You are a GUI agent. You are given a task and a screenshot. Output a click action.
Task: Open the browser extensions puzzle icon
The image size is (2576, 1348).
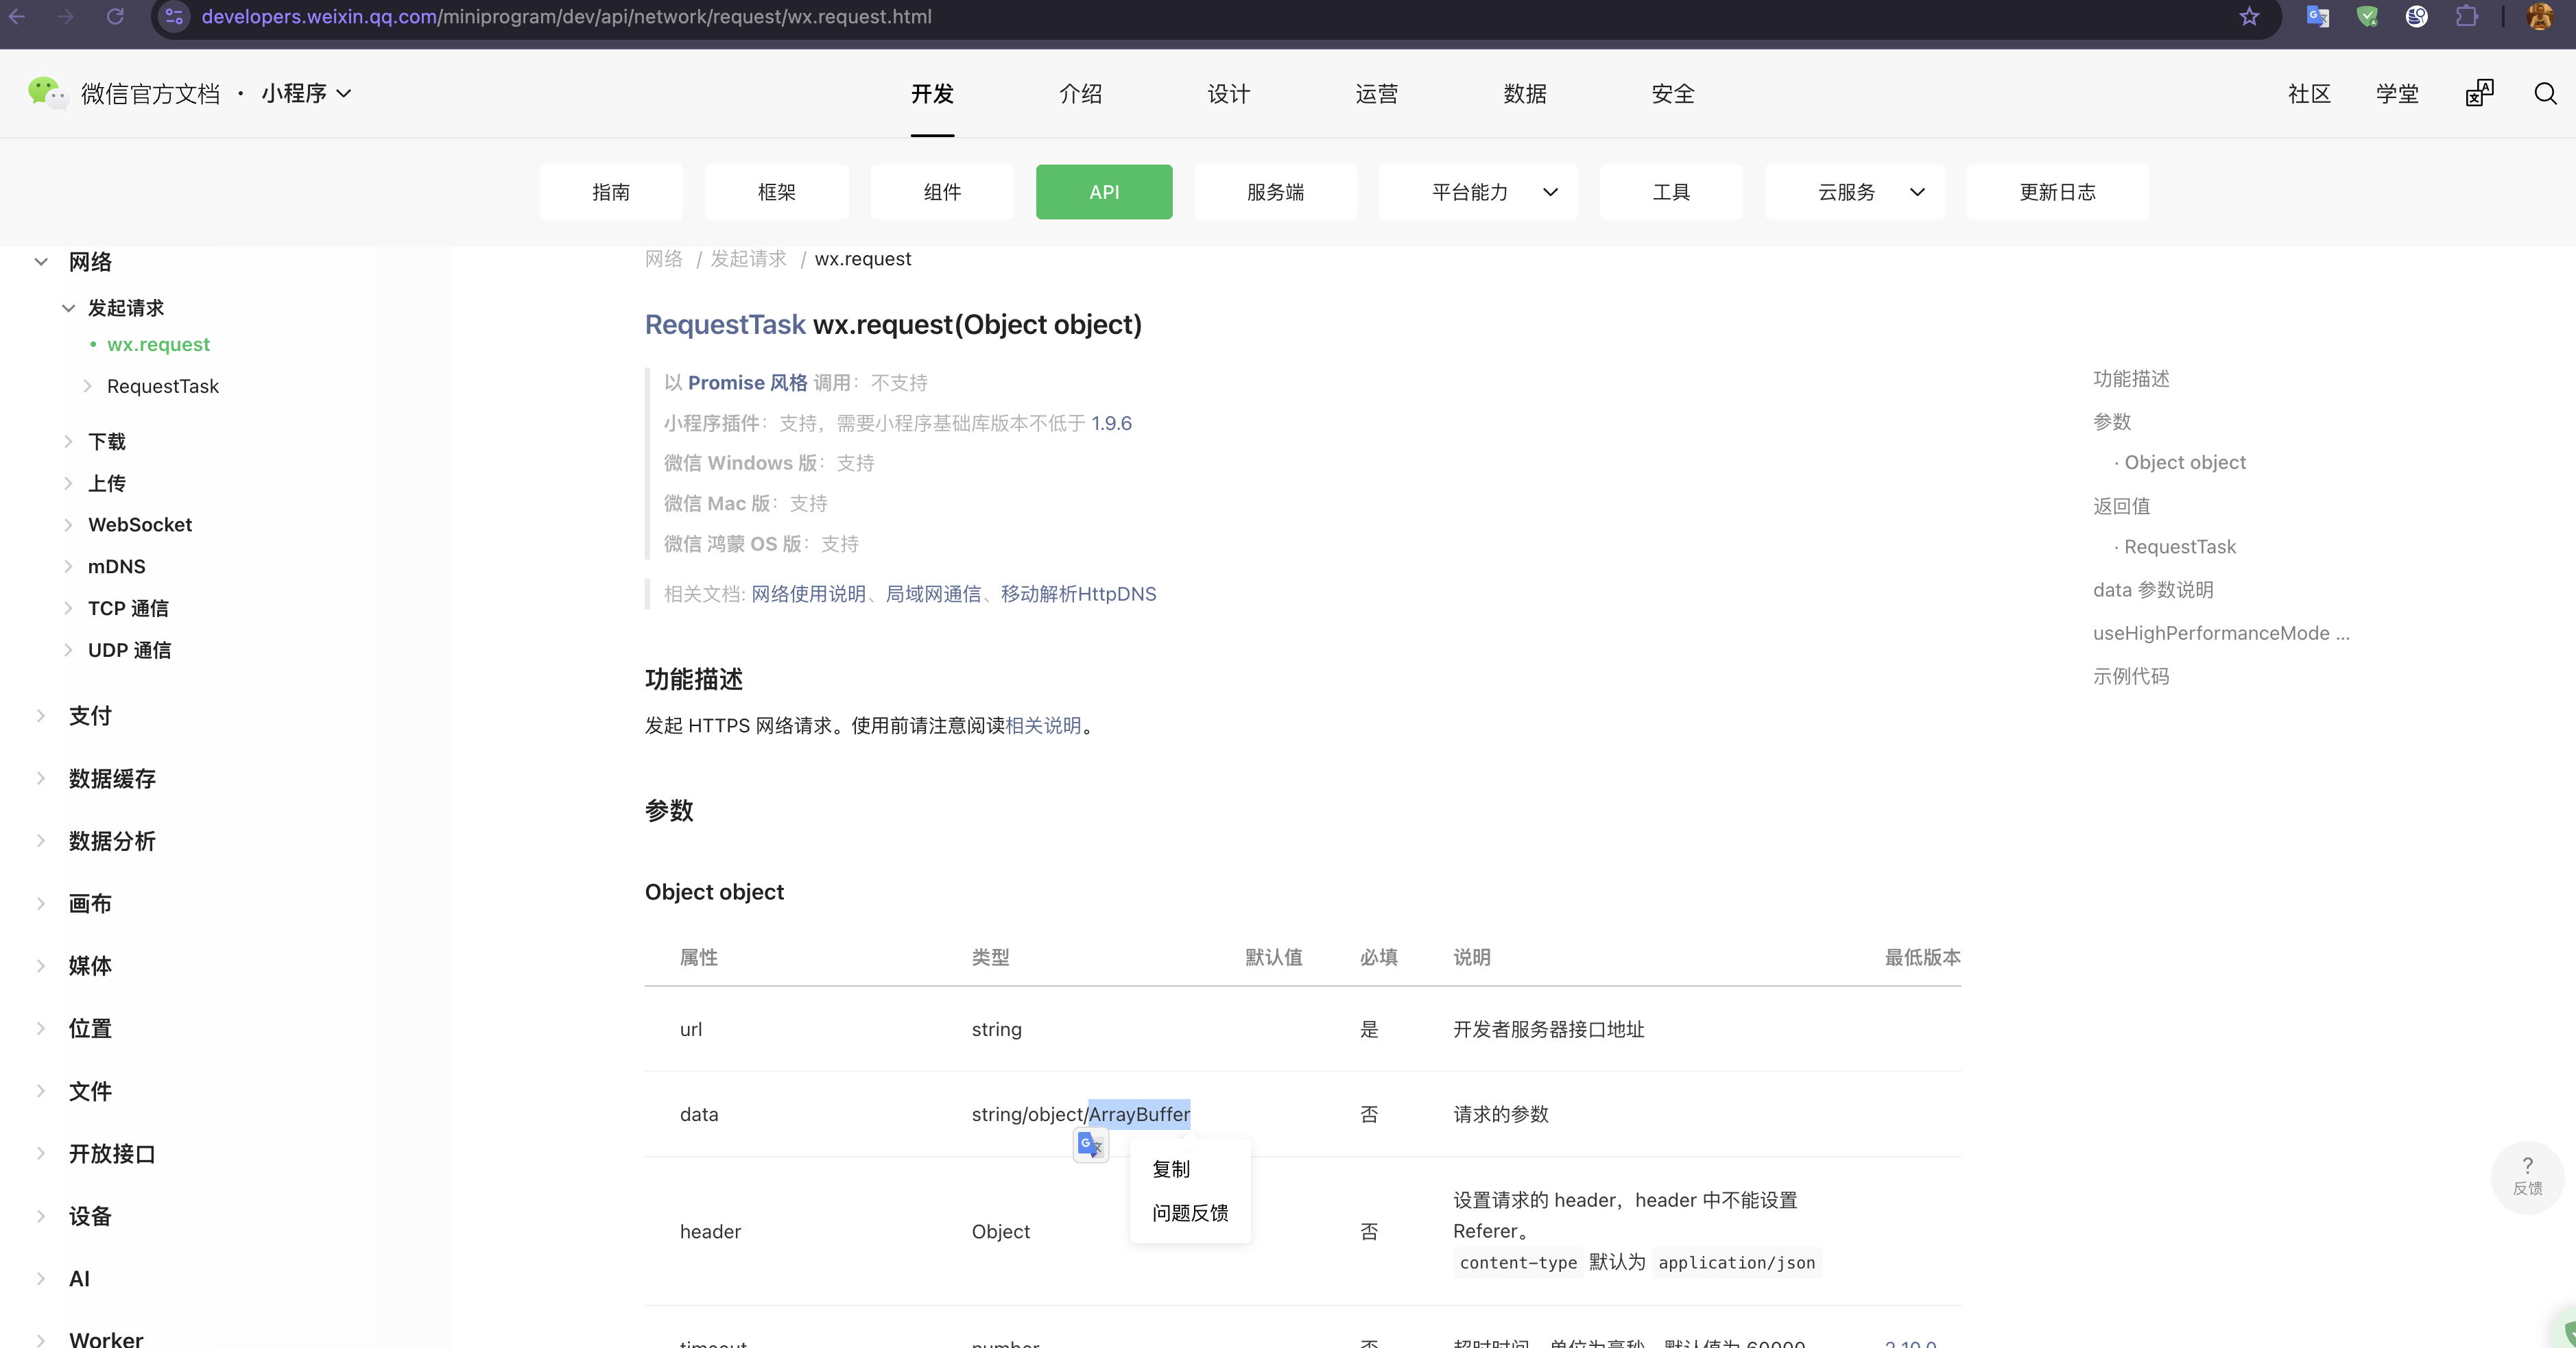pyautogui.click(x=2467, y=16)
